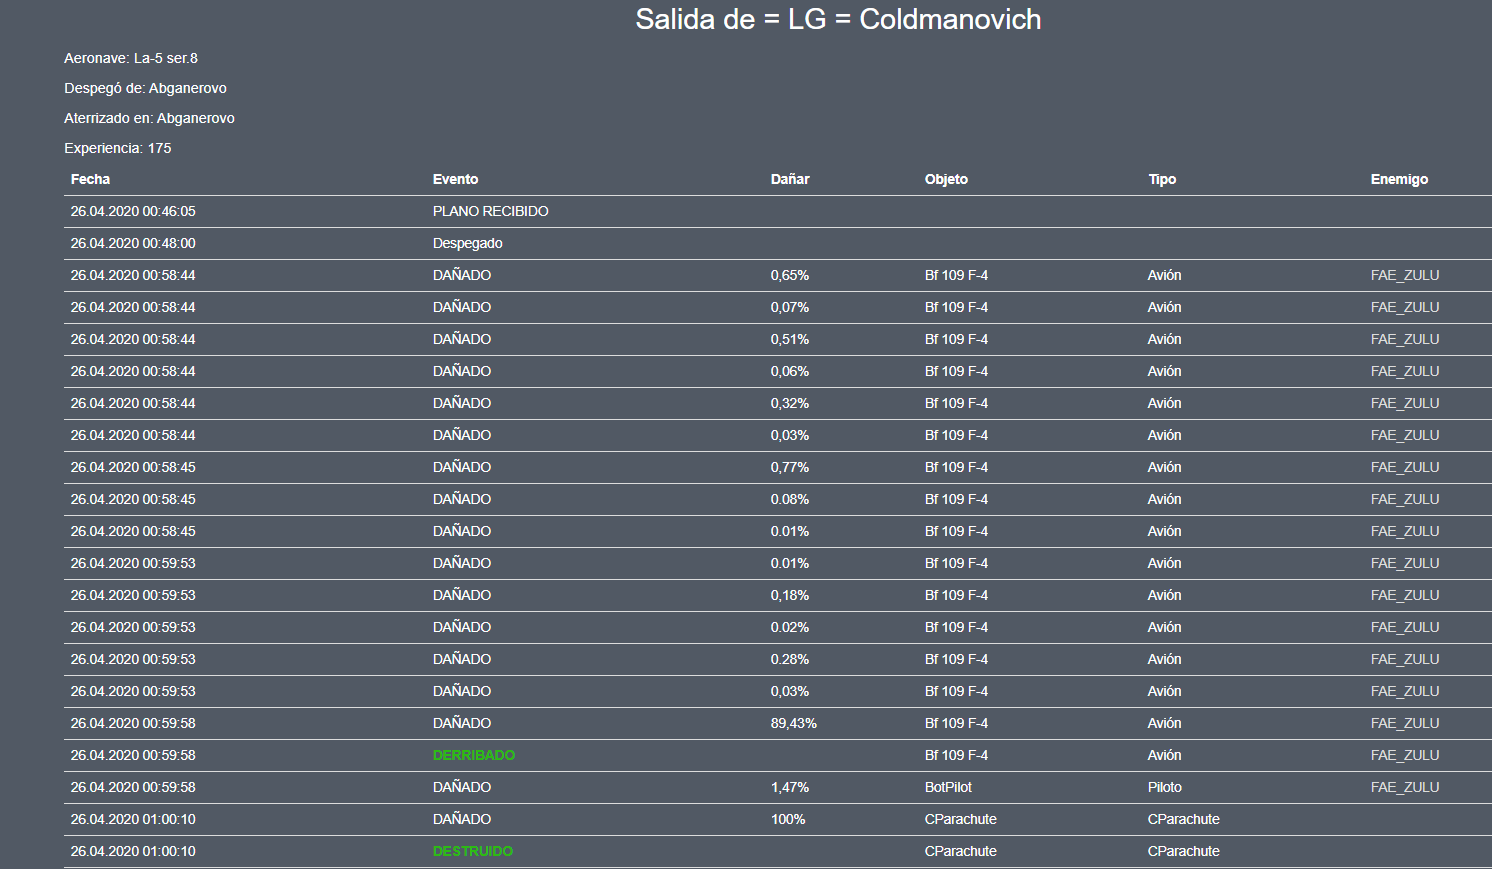
Task: Click the 'Experiencia: 175' line
Action: tap(118, 148)
